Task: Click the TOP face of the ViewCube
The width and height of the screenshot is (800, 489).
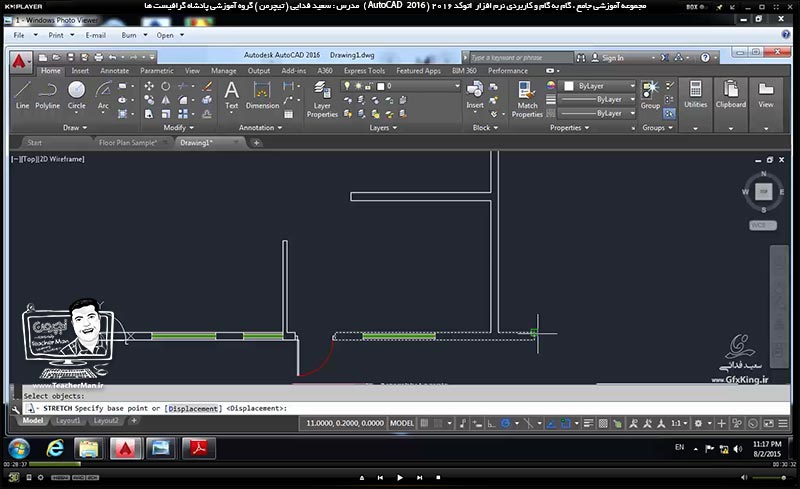Action: coord(763,191)
